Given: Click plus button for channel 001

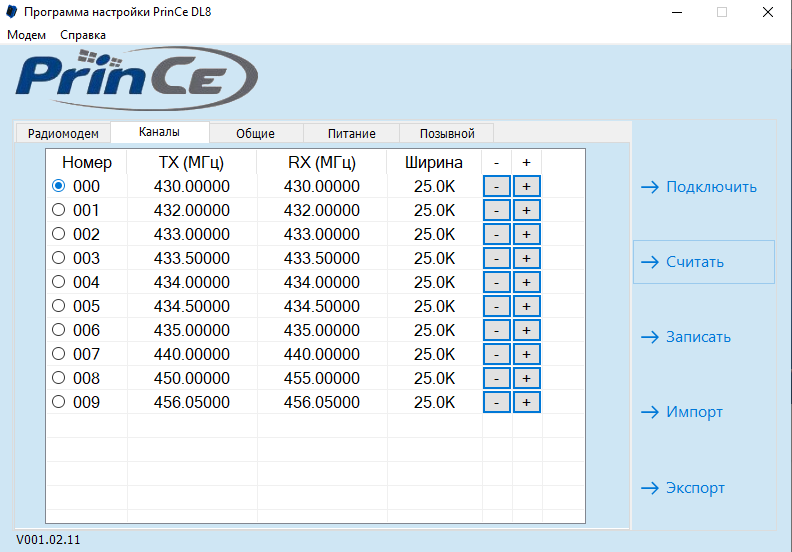Looking at the screenshot, I should pos(526,210).
